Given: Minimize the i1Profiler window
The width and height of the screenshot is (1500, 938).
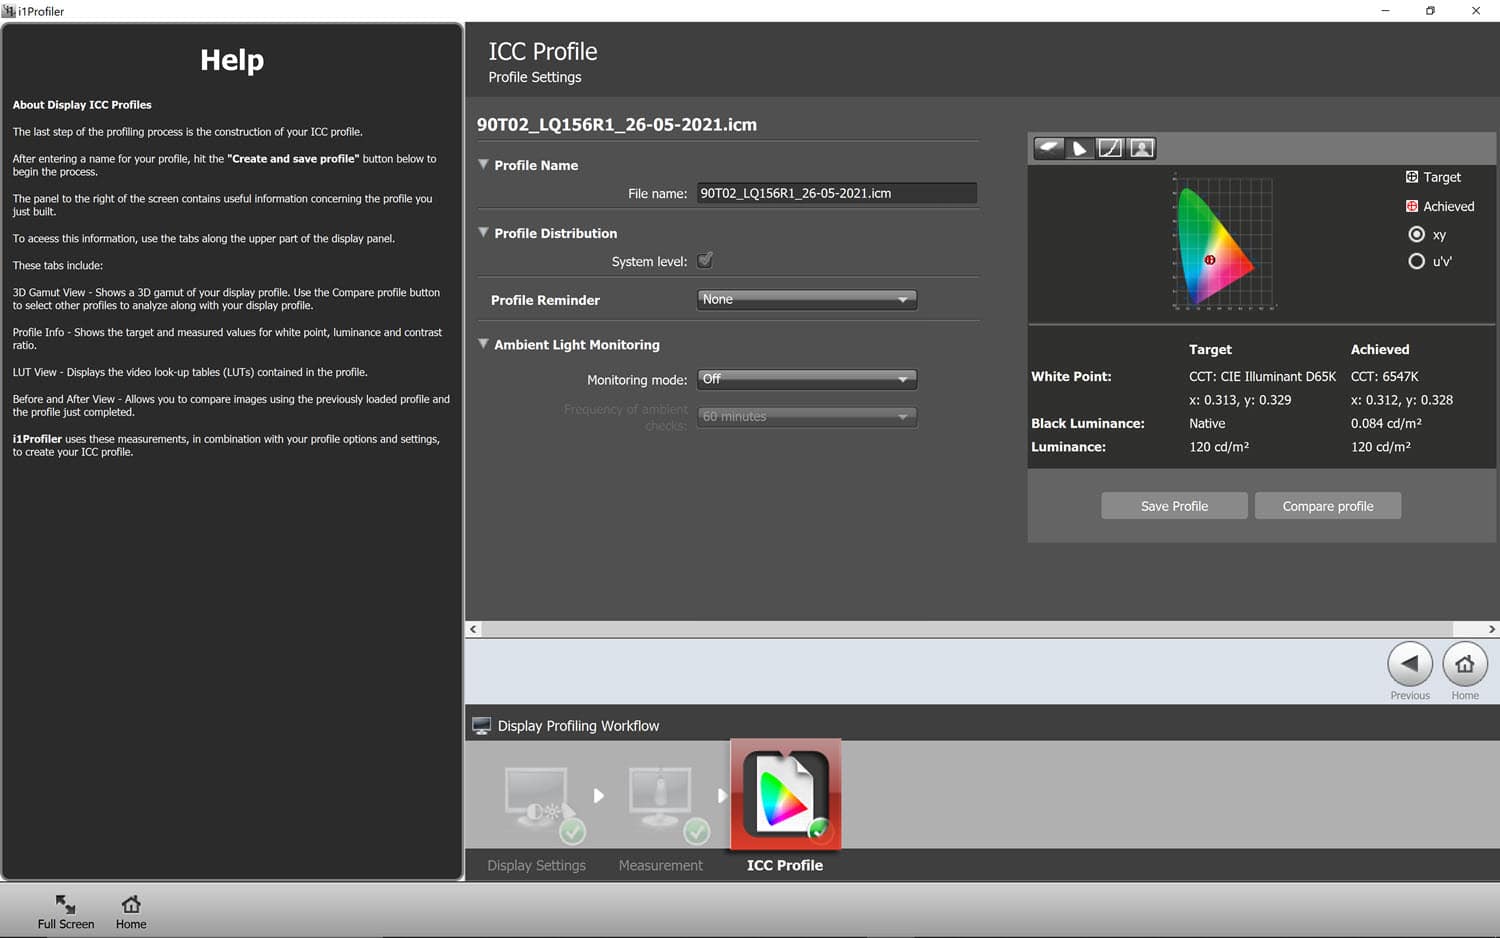Looking at the screenshot, I should click(1385, 11).
